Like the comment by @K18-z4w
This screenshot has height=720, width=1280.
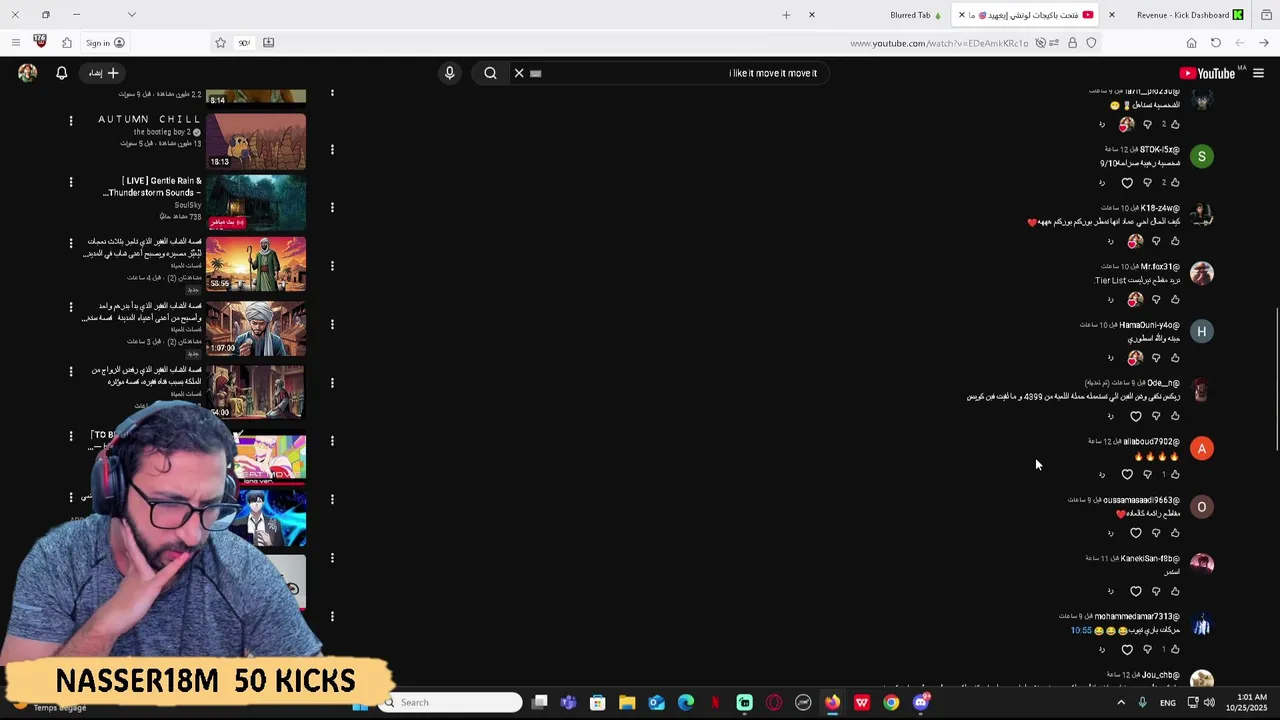pos(1175,241)
